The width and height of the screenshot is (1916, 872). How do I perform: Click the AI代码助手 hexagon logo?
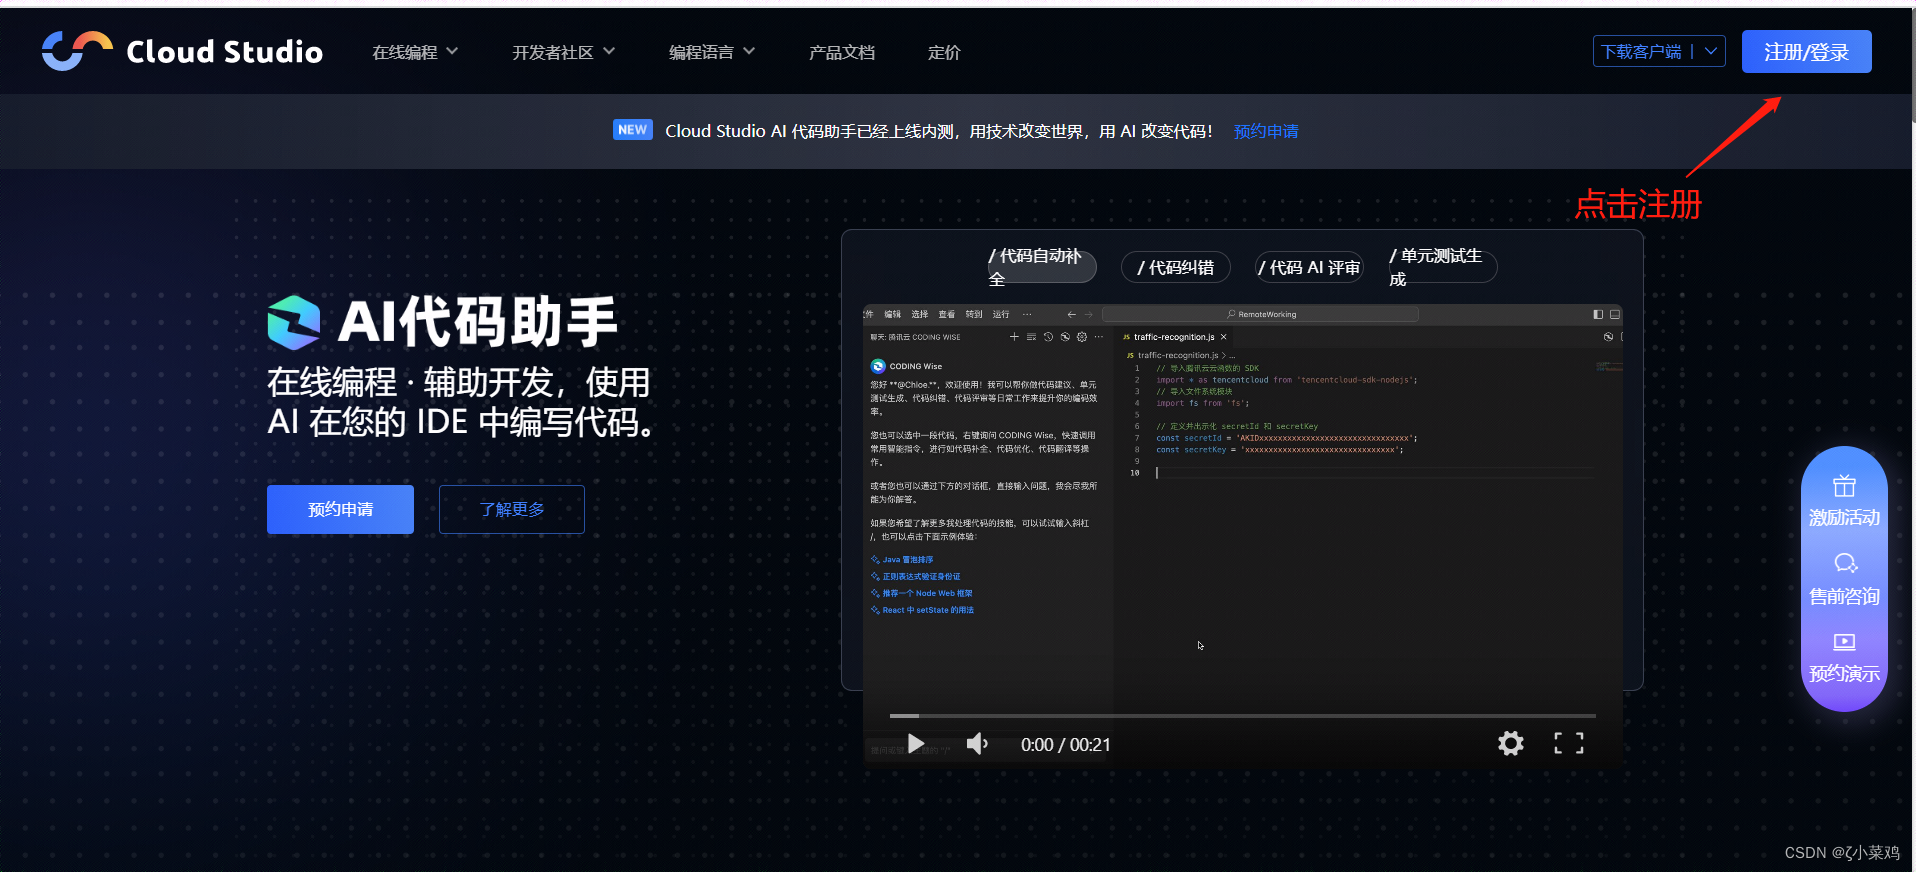pyautogui.click(x=294, y=322)
